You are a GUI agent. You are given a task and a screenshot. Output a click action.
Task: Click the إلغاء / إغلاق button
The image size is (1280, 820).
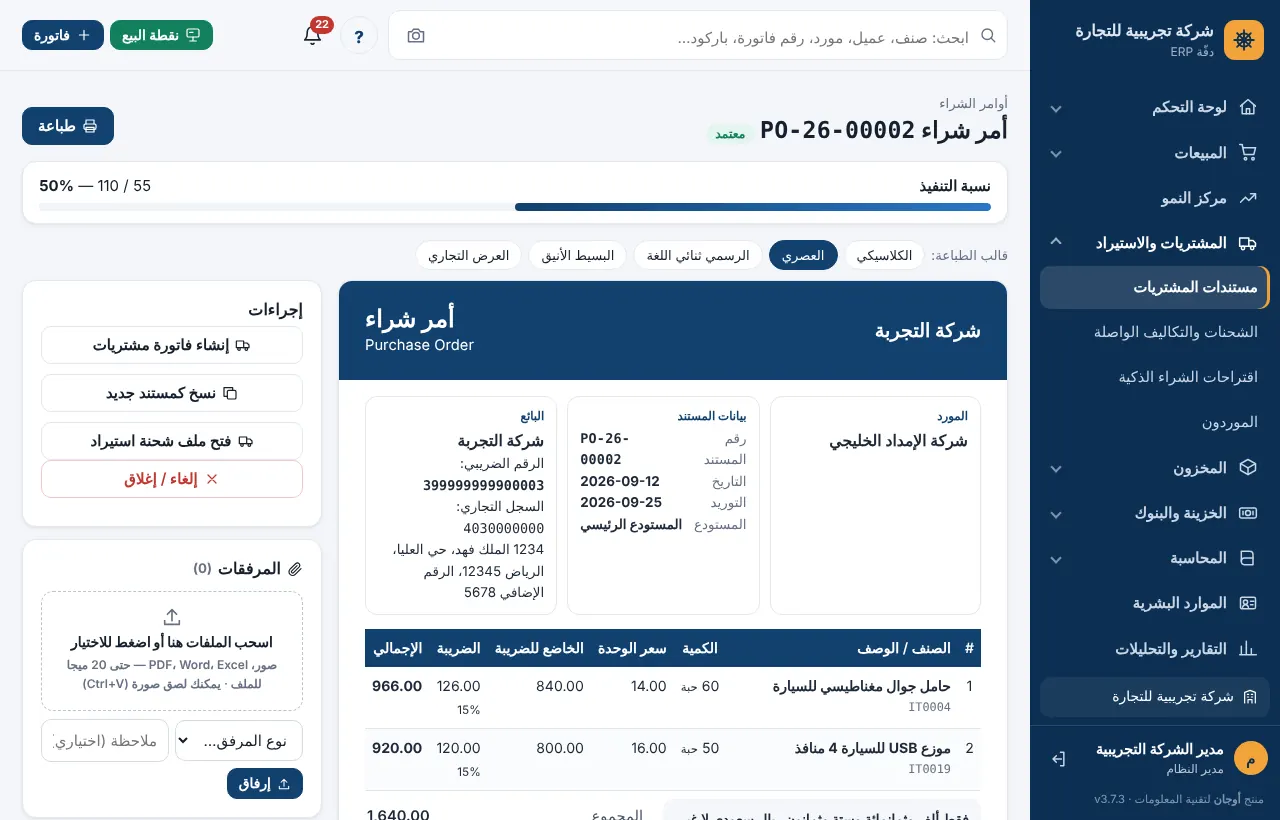(172, 479)
